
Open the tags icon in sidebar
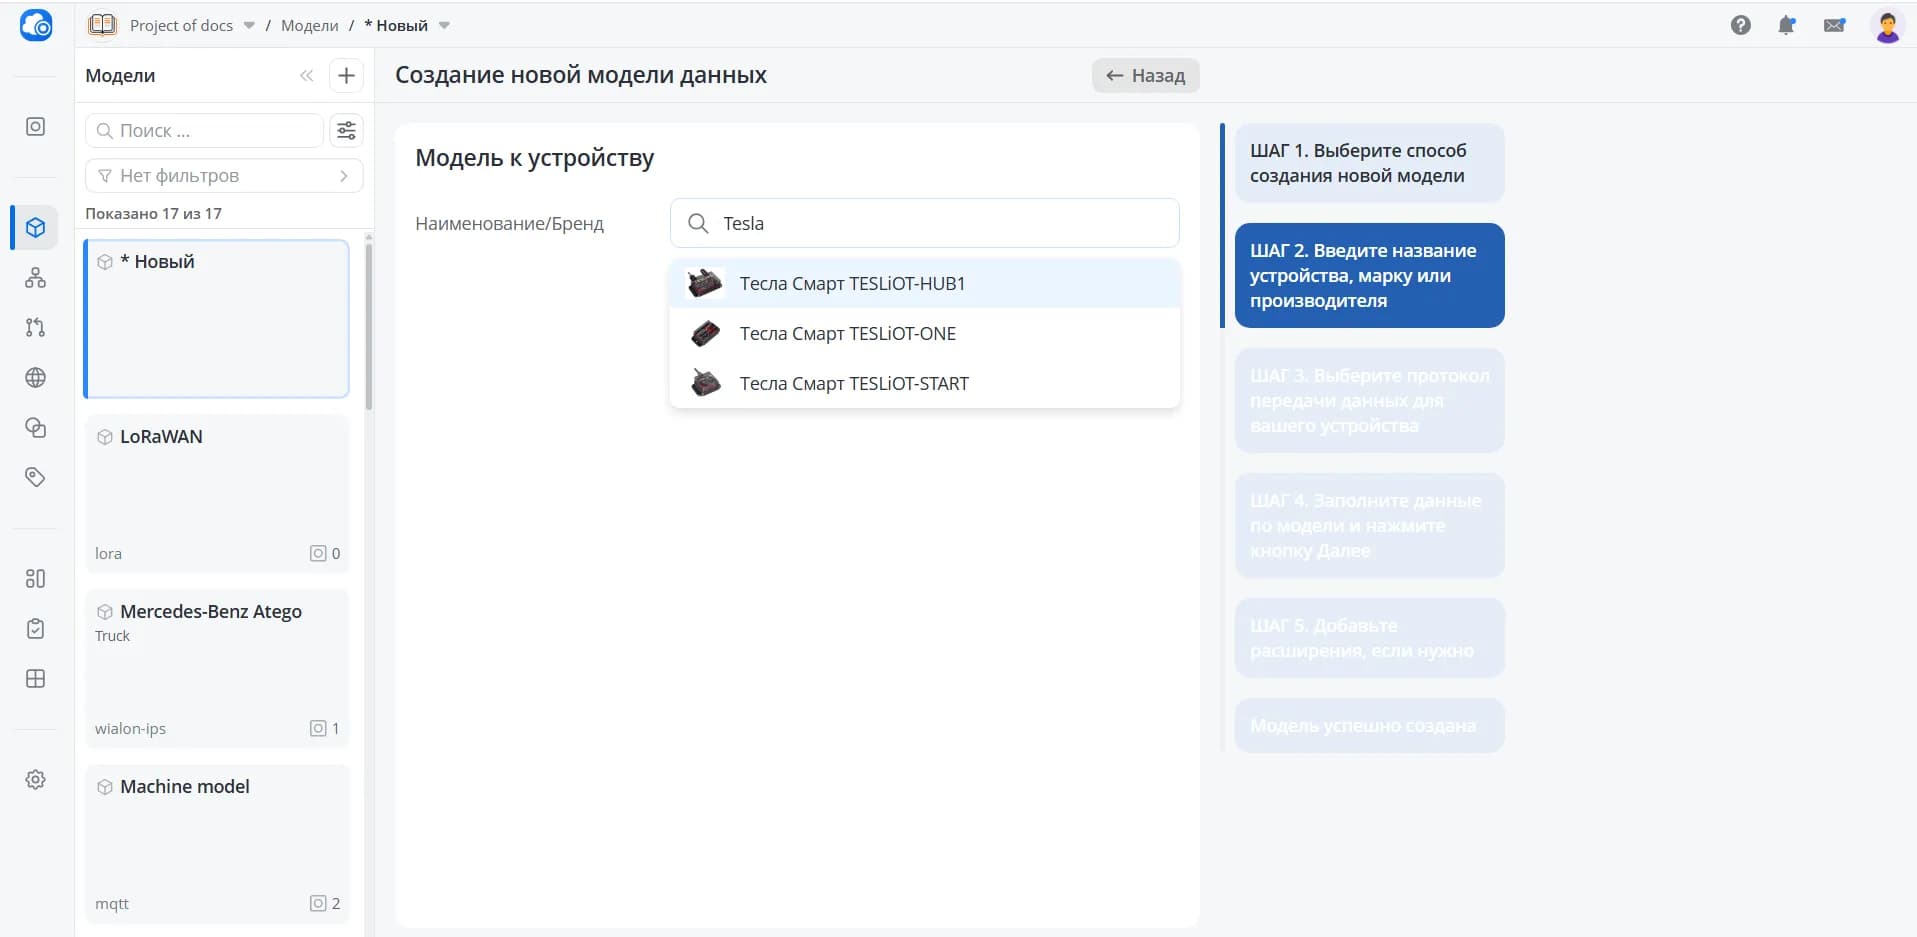[35, 477]
